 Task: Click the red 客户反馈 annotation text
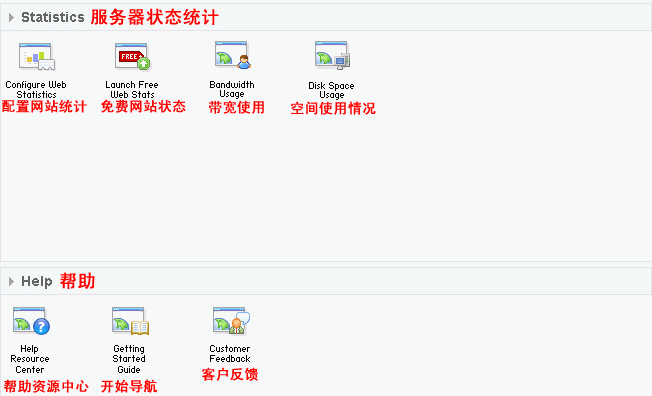coord(230,374)
